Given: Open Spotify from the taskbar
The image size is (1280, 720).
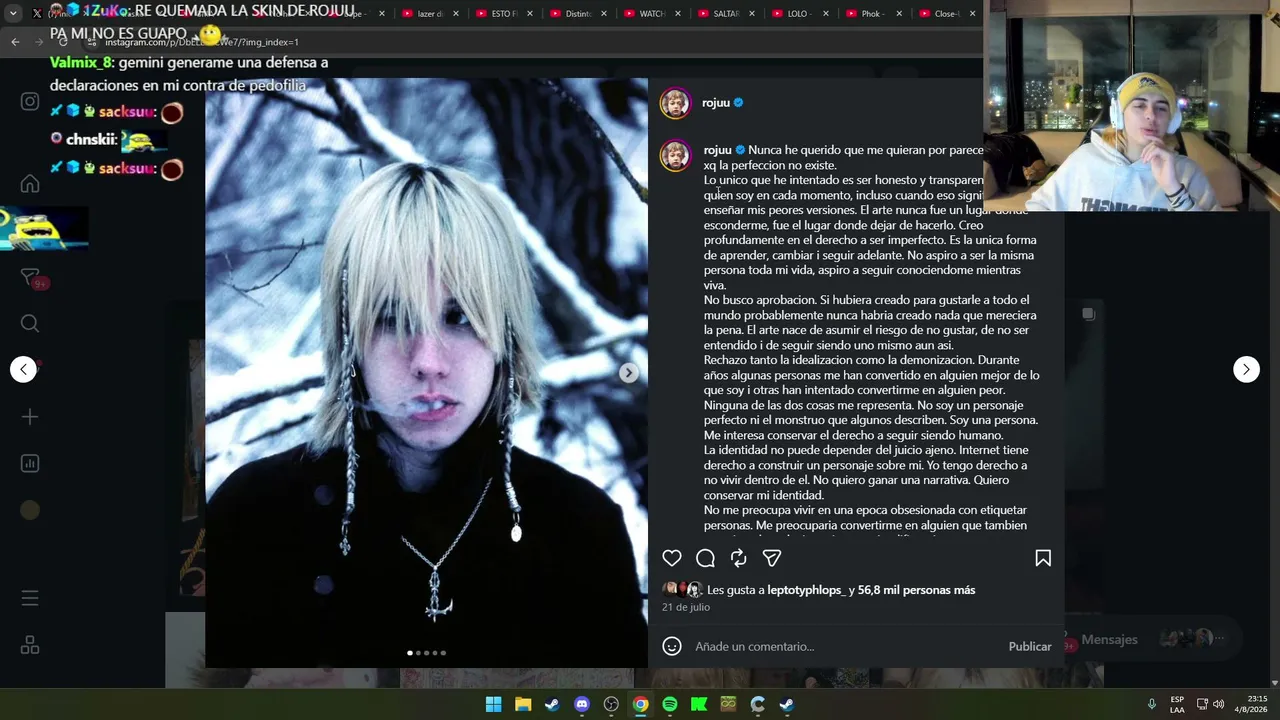Looking at the screenshot, I should click(670, 704).
